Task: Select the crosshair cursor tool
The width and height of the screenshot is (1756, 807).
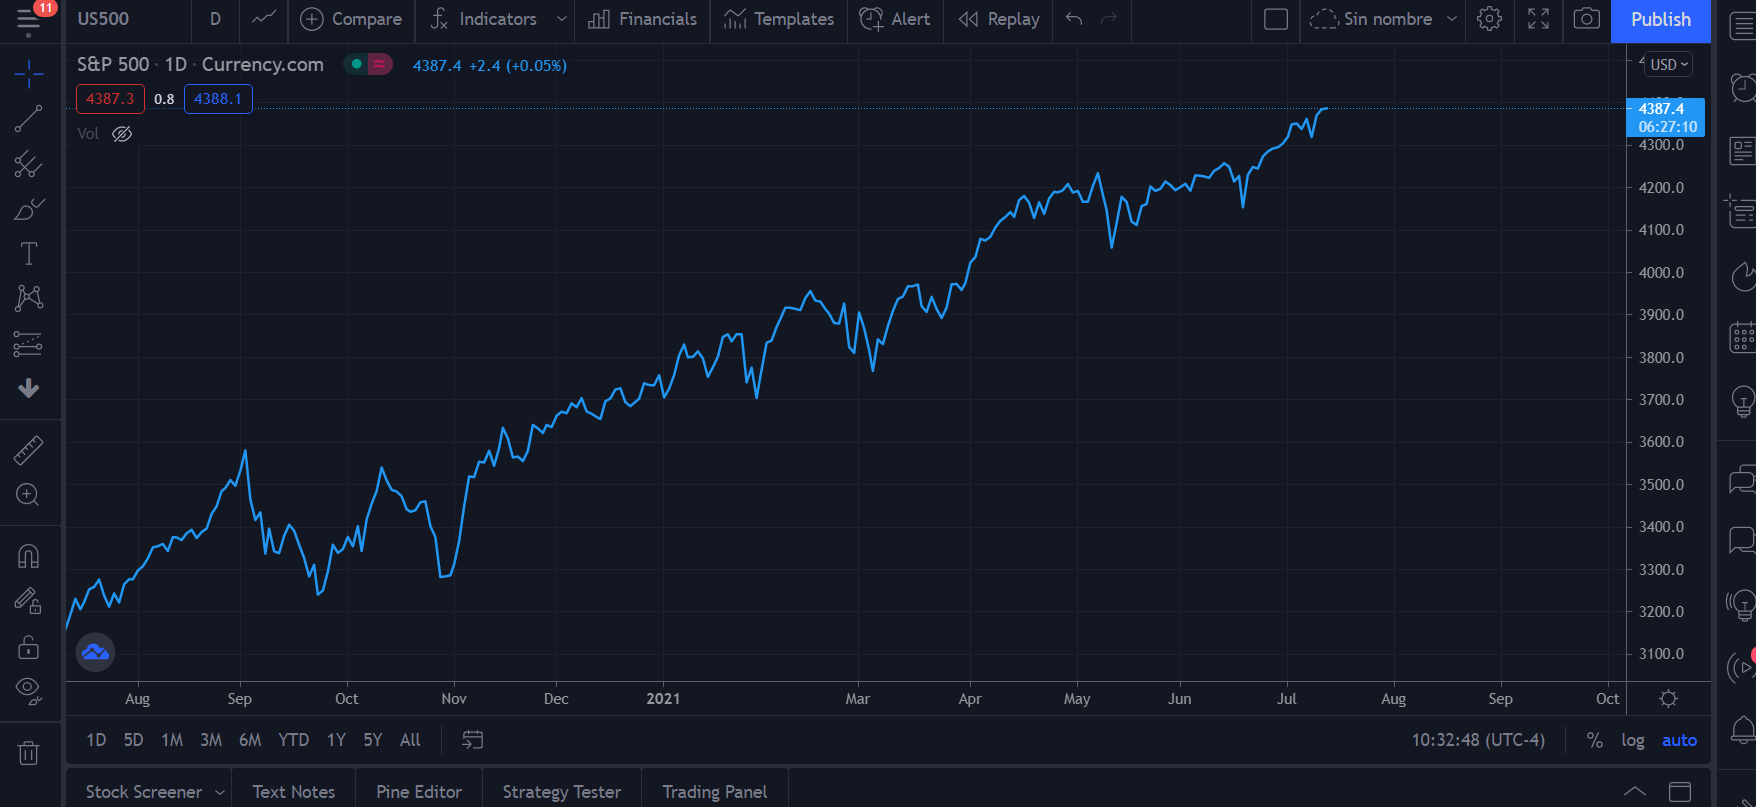Action: (x=29, y=73)
